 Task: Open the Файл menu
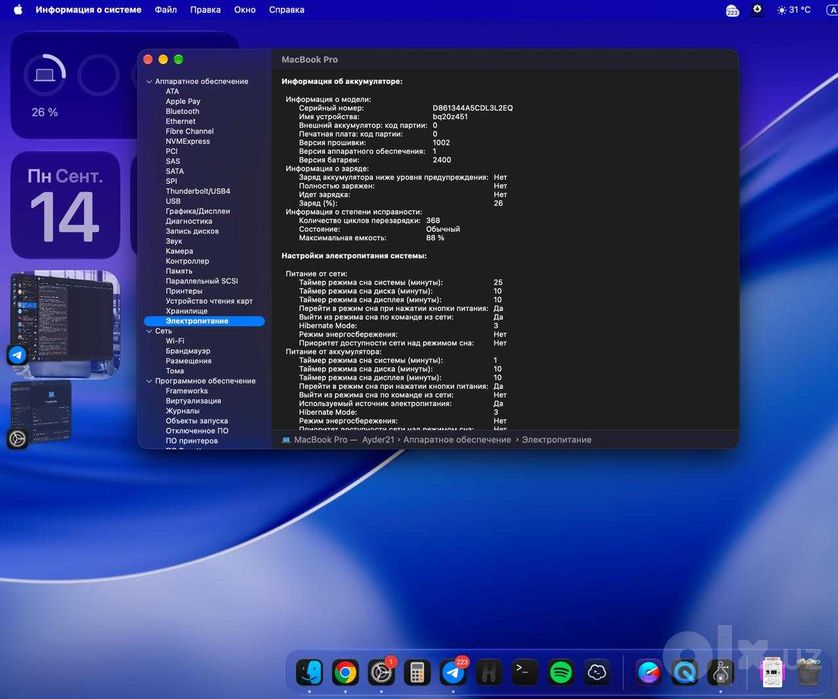click(x=166, y=10)
